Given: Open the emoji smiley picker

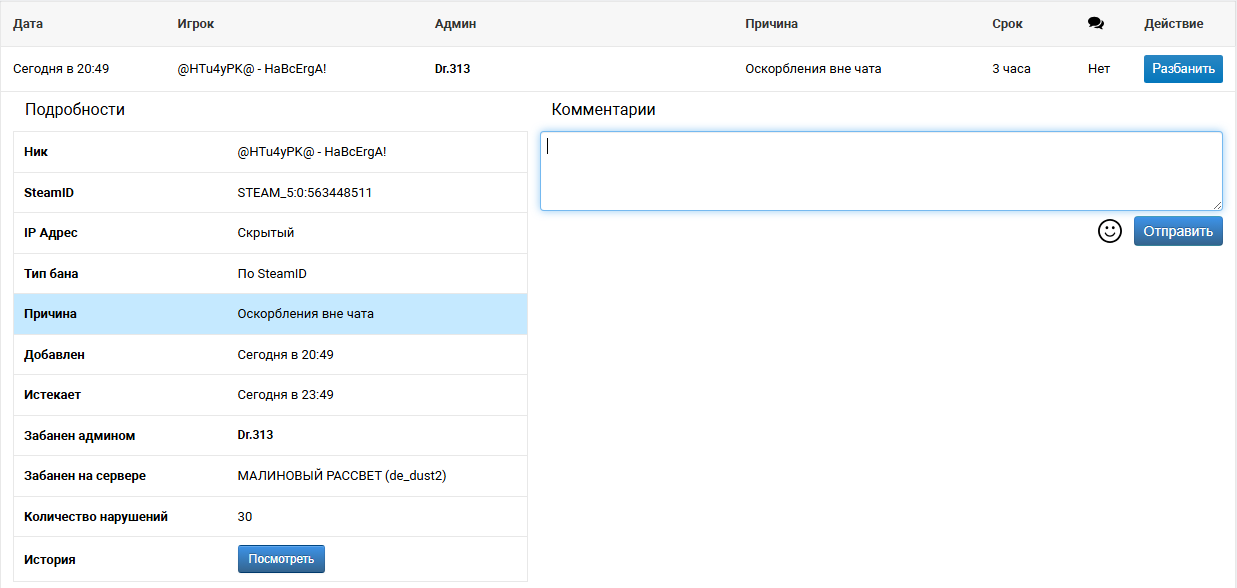Looking at the screenshot, I should 1109,231.
